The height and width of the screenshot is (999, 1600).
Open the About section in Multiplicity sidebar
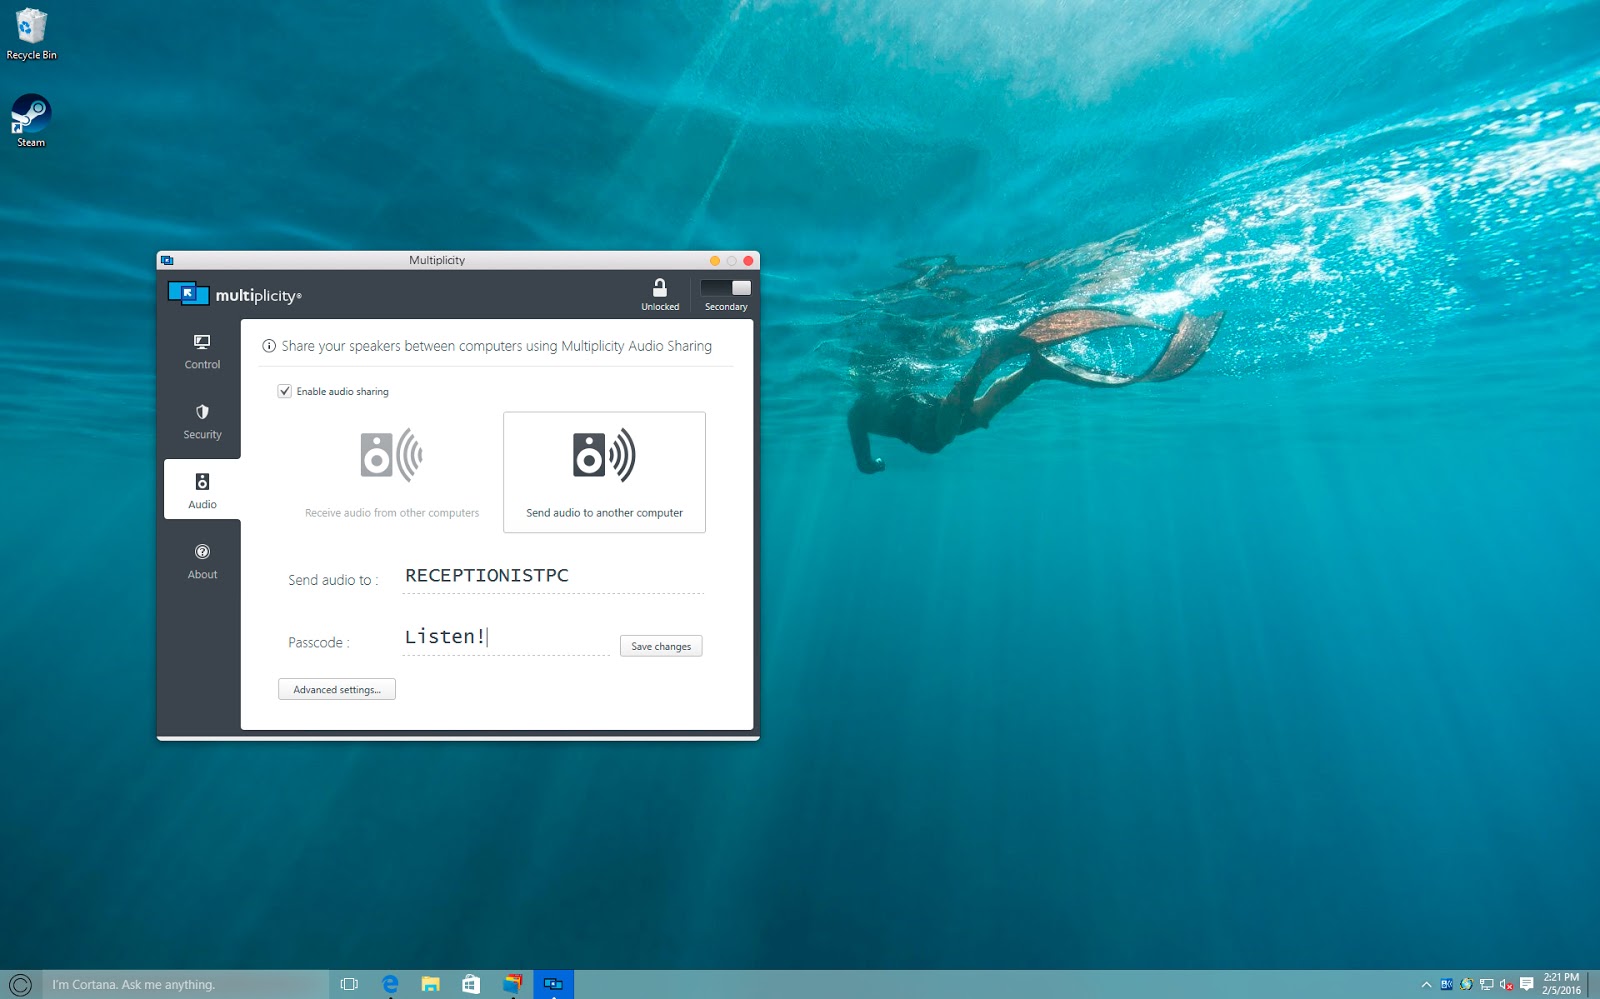(202, 561)
